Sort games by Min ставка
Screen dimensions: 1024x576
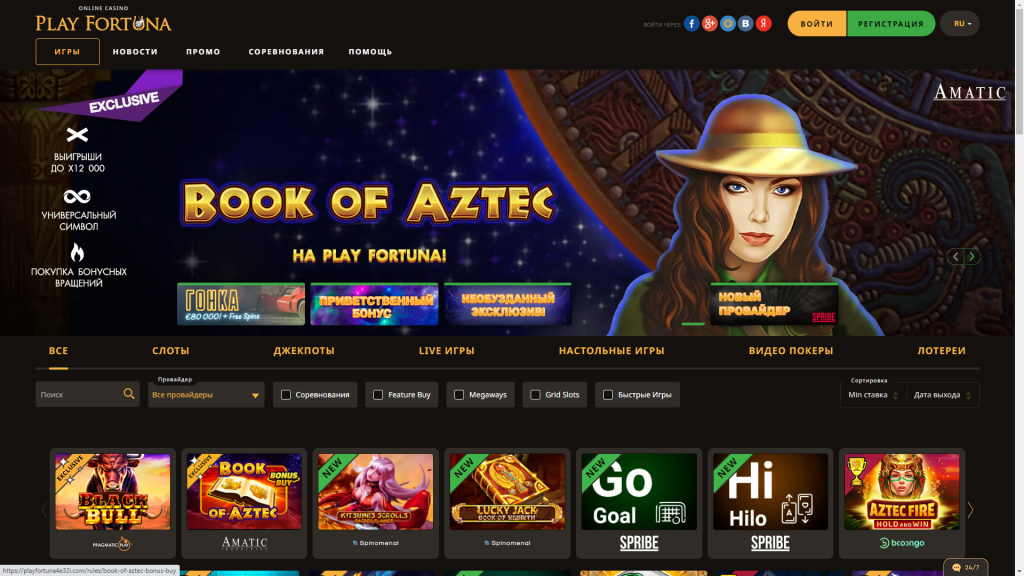pyautogui.click(x=872, y=394)
